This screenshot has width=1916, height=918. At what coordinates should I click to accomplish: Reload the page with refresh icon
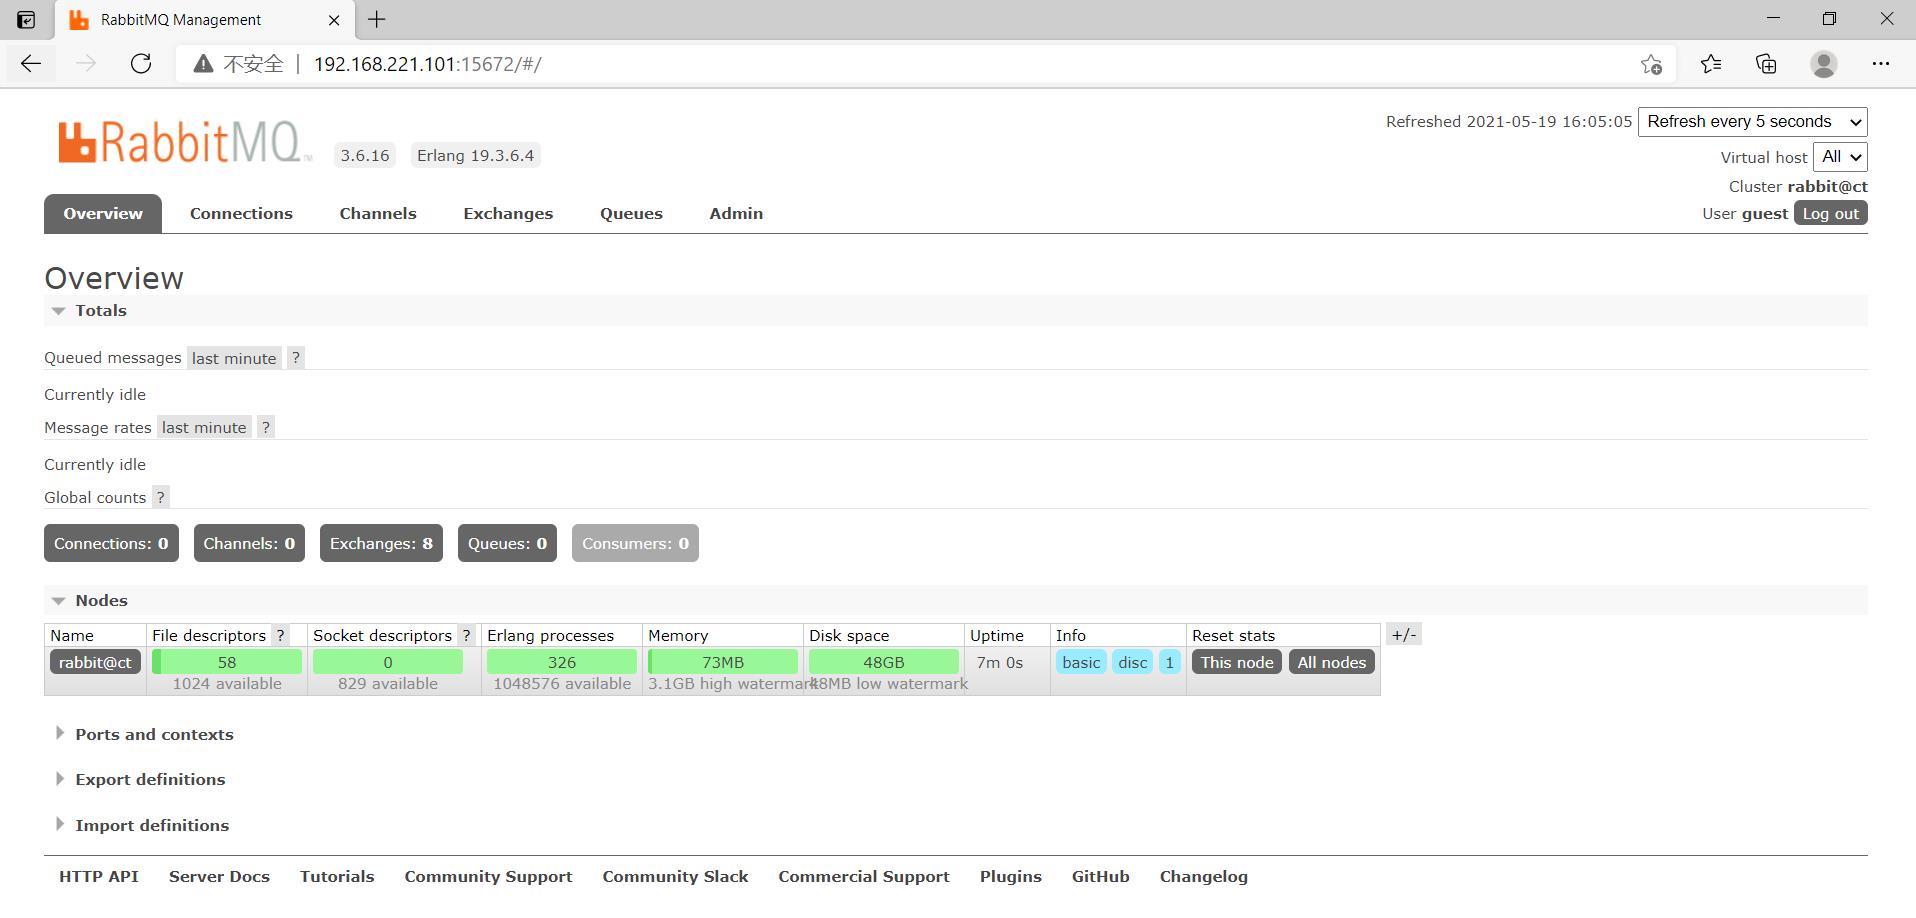pyautogui.click(x=141, y=64)
